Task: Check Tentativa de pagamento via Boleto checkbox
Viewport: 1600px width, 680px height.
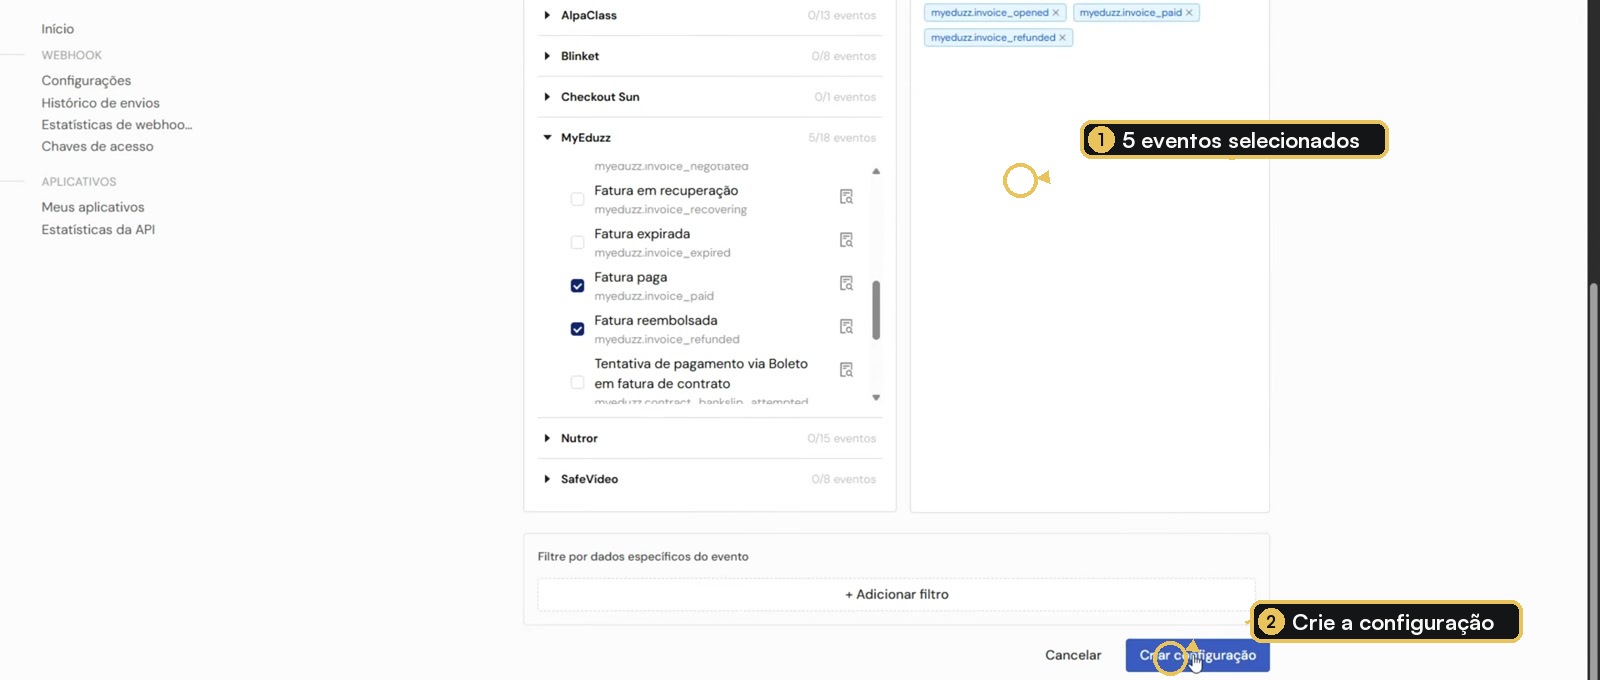Action: coord(577,382)
